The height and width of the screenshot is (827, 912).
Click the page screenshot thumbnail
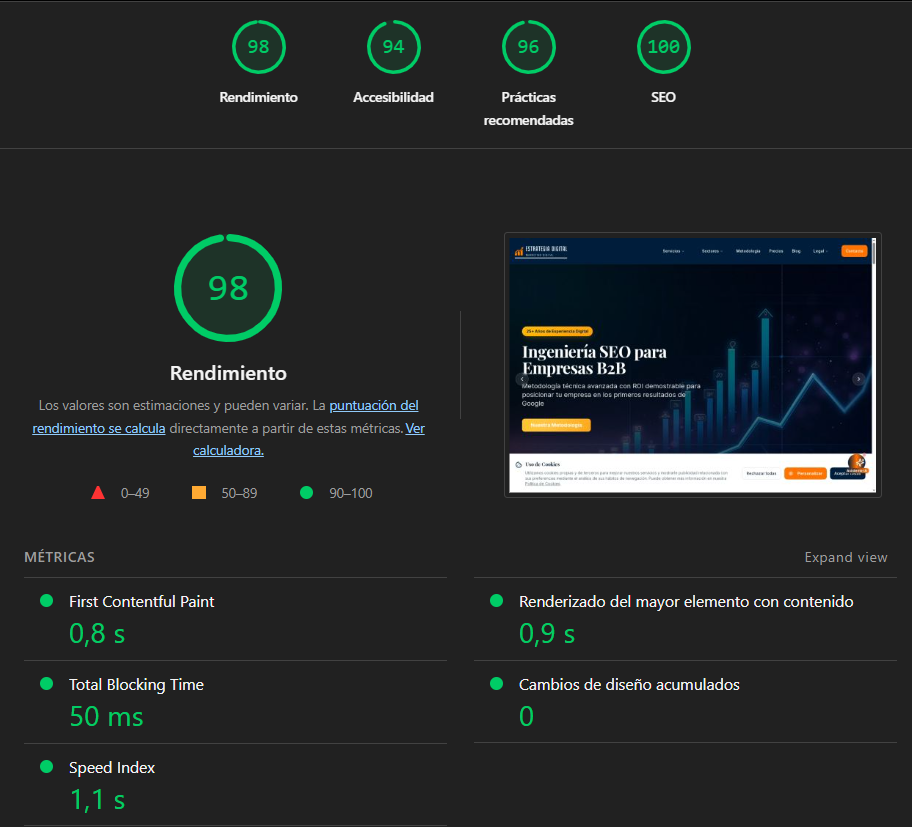pyautogui.click(x=692, y=365)
